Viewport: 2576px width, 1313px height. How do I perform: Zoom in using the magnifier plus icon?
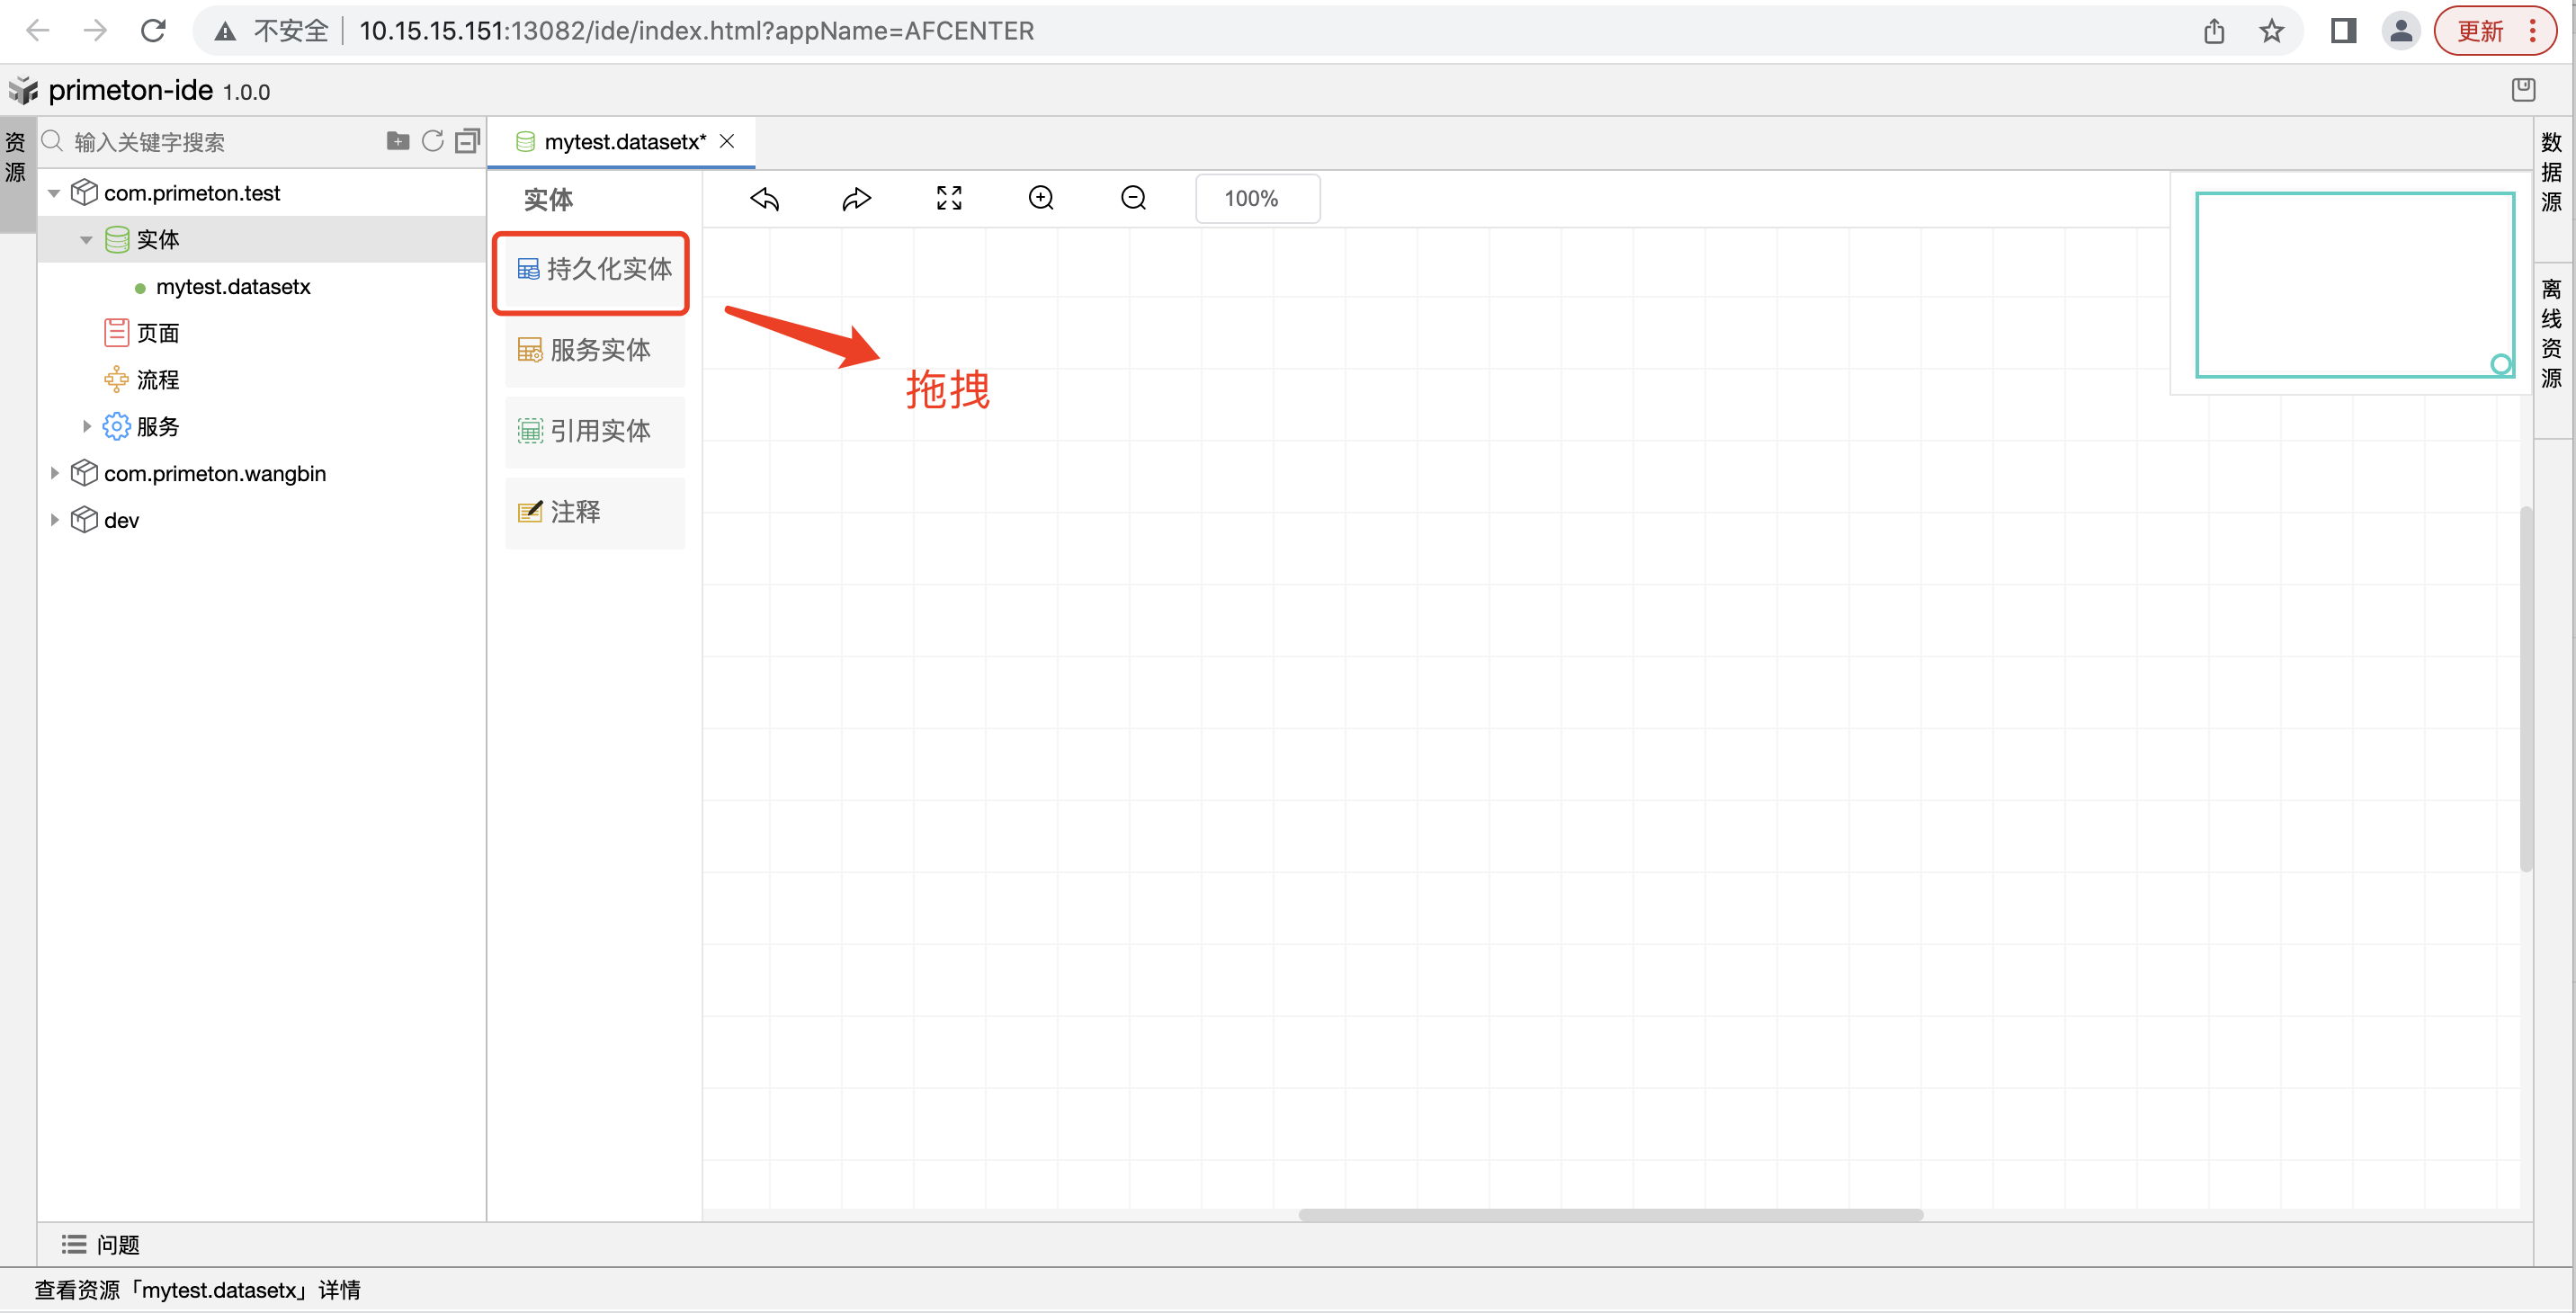[x=1041, y=199]
